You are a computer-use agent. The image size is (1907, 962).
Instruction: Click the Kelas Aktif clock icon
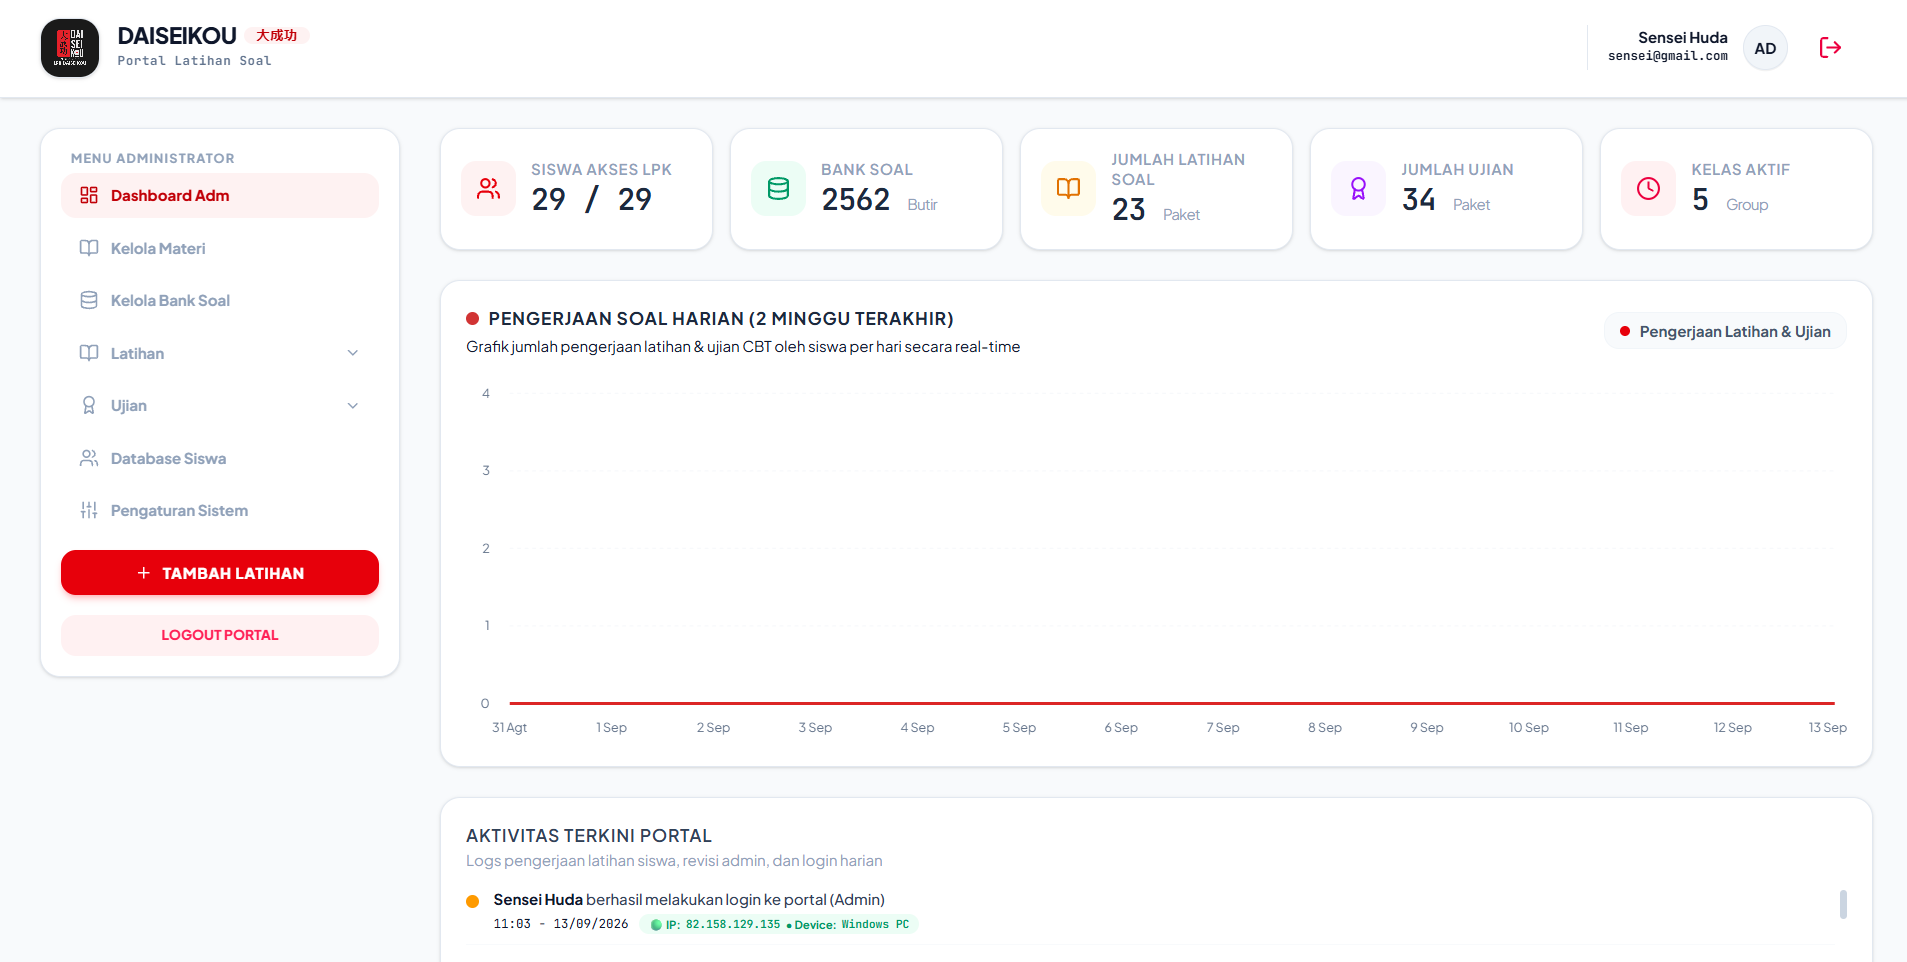pyautogui.click(x=1648, y=188)
